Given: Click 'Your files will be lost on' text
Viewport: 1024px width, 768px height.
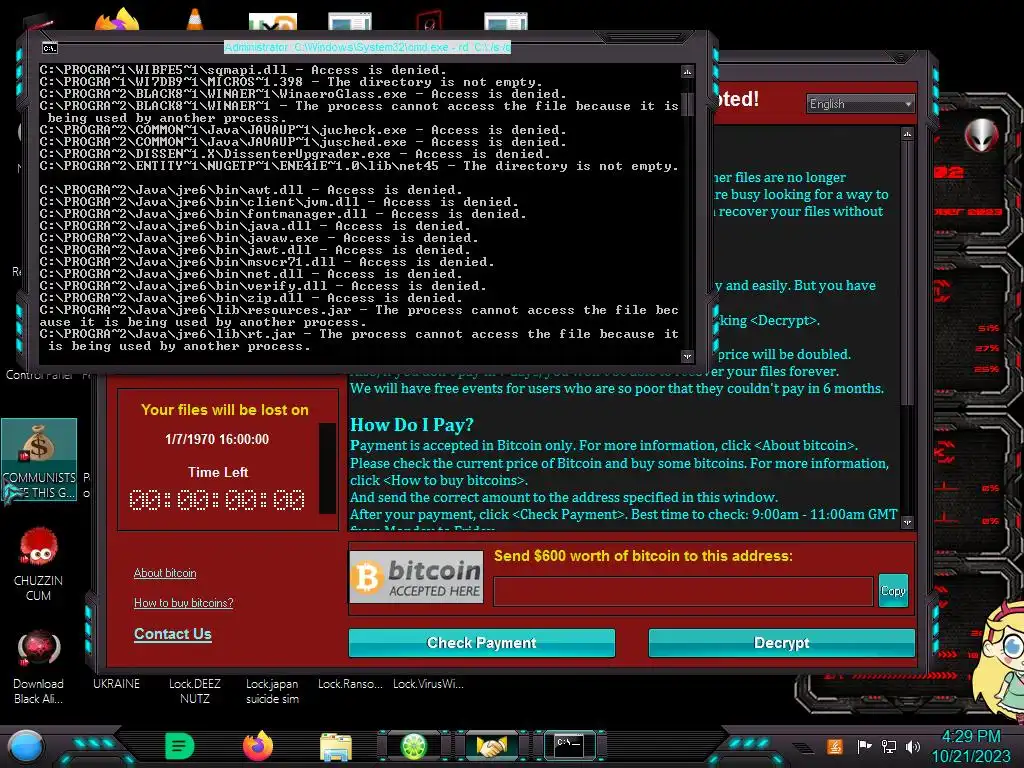Looking at the screenshot, I should click(225, 409).
